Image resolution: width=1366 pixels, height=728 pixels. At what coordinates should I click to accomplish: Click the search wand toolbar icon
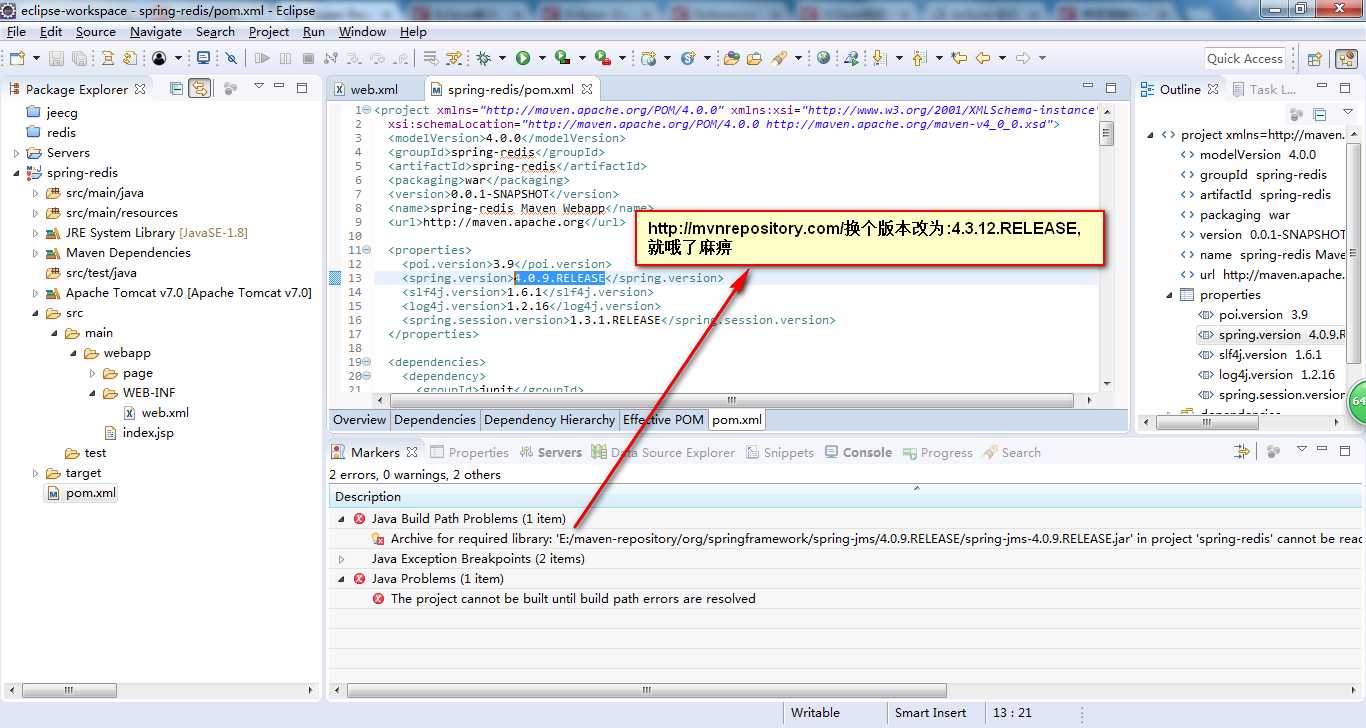pyautogui.click(x=779, y=58)
